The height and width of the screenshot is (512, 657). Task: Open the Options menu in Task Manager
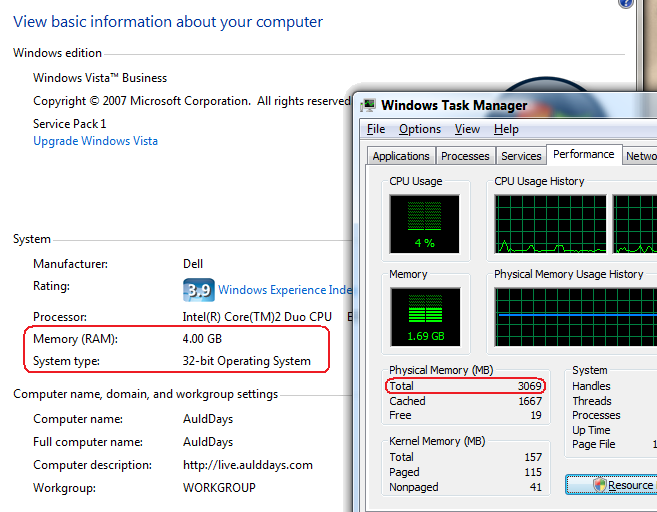tap(420, 129)
